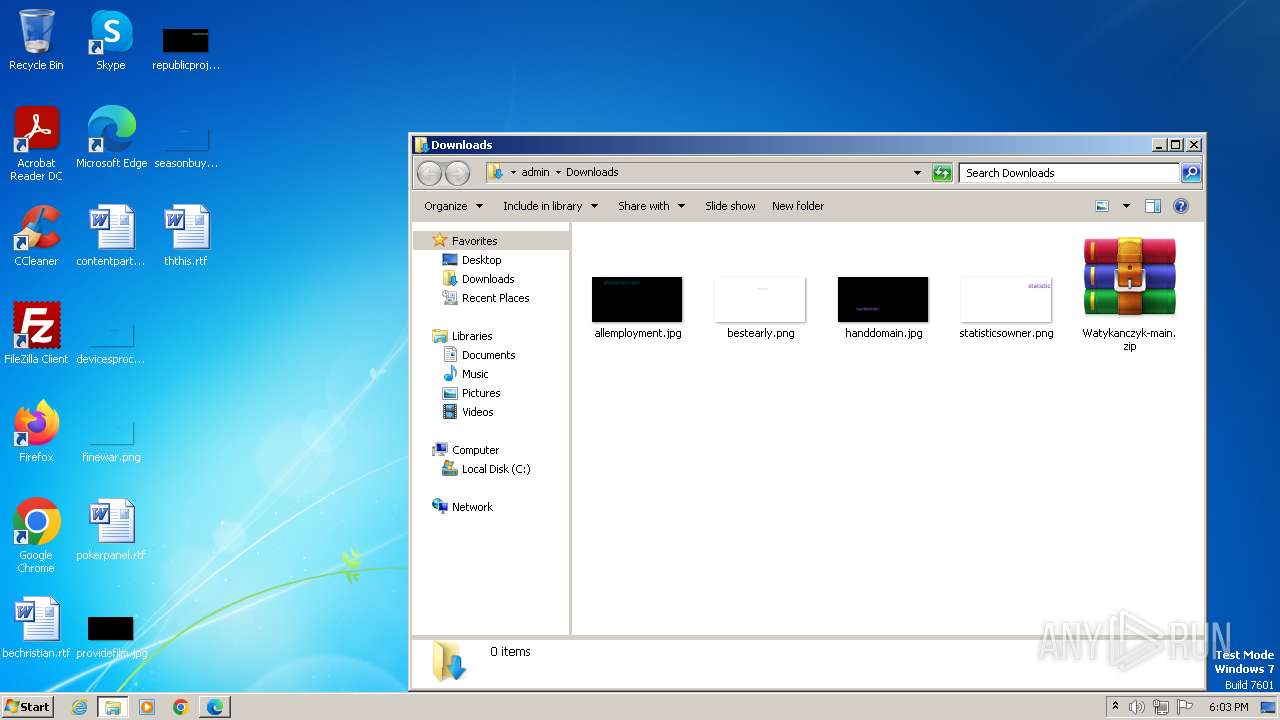Image resolution: width=1280 pixels, height=720 pixels.
Task: Open Acrobat Reader DC shortcut
Action: (x=36, y=144)
